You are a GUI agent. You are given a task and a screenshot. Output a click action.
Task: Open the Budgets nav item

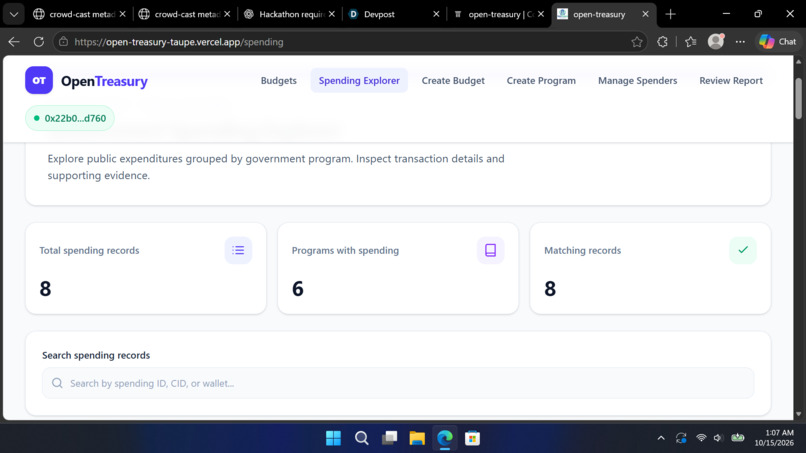[279, 80]
